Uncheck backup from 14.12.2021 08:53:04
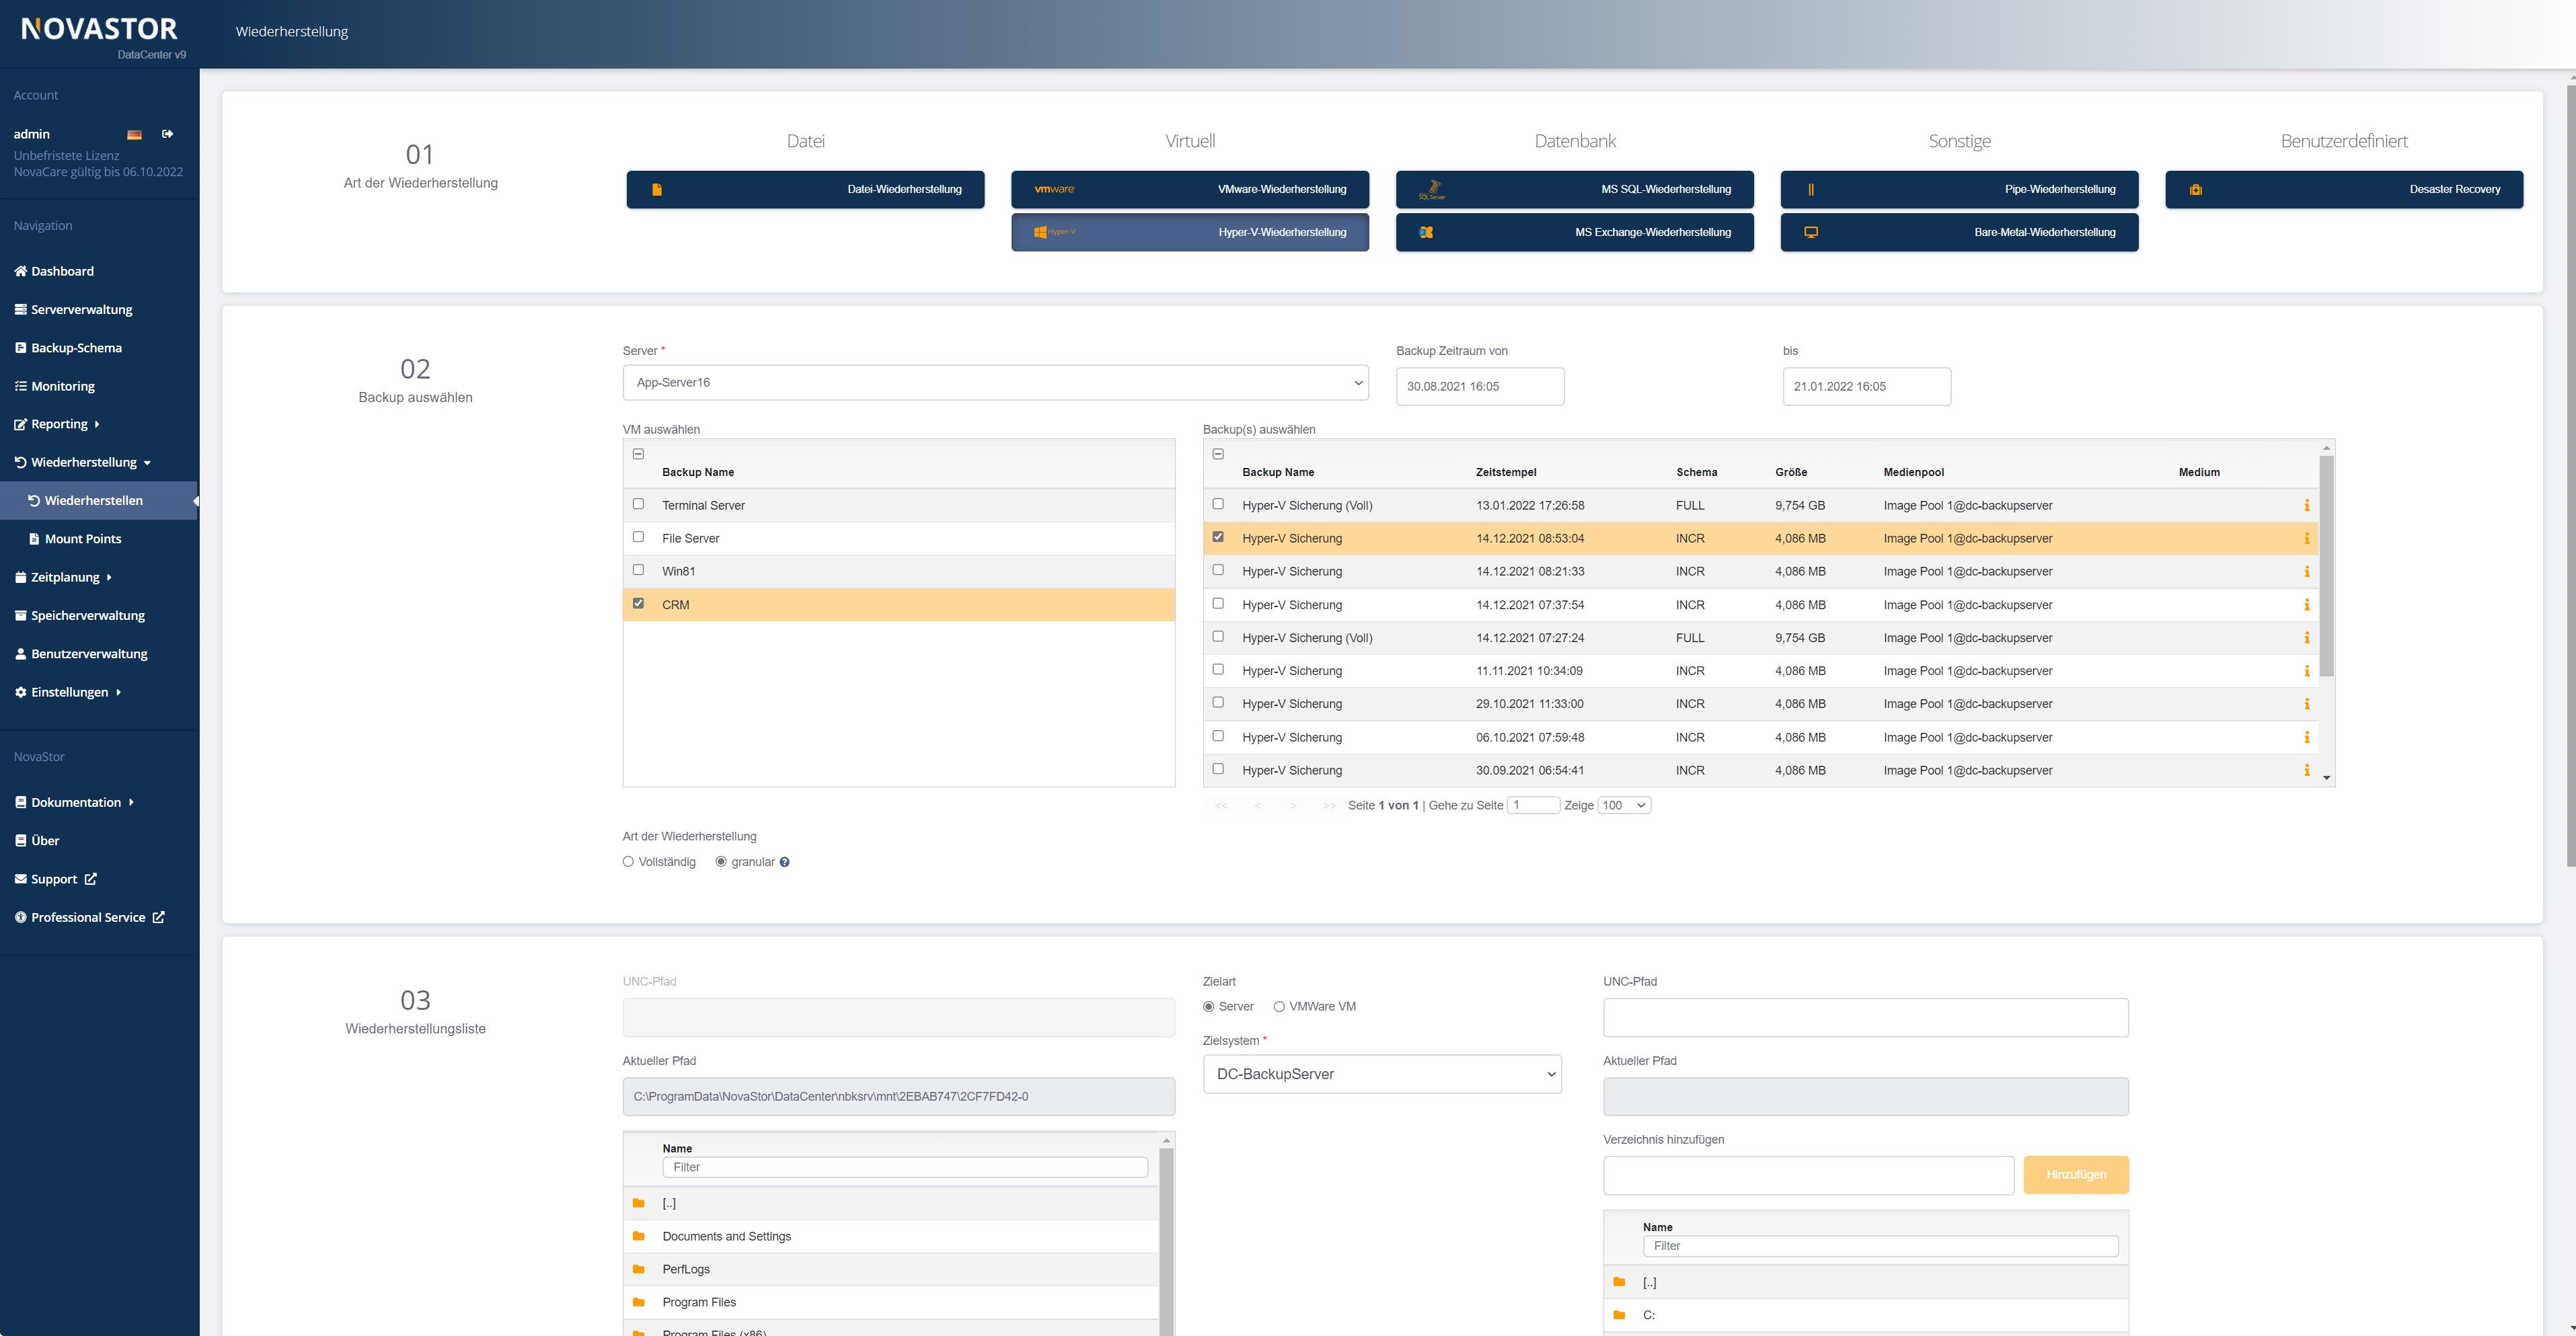Screen dimensions: 2576x1336 (x=1218, y=537)
